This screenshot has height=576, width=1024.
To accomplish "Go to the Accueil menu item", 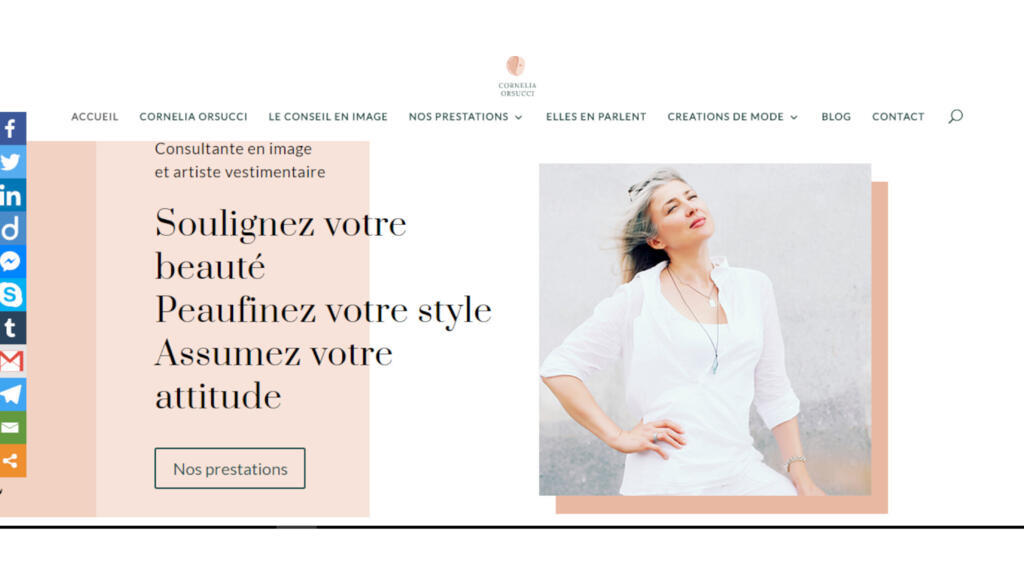I will click(x=95, y=117).
